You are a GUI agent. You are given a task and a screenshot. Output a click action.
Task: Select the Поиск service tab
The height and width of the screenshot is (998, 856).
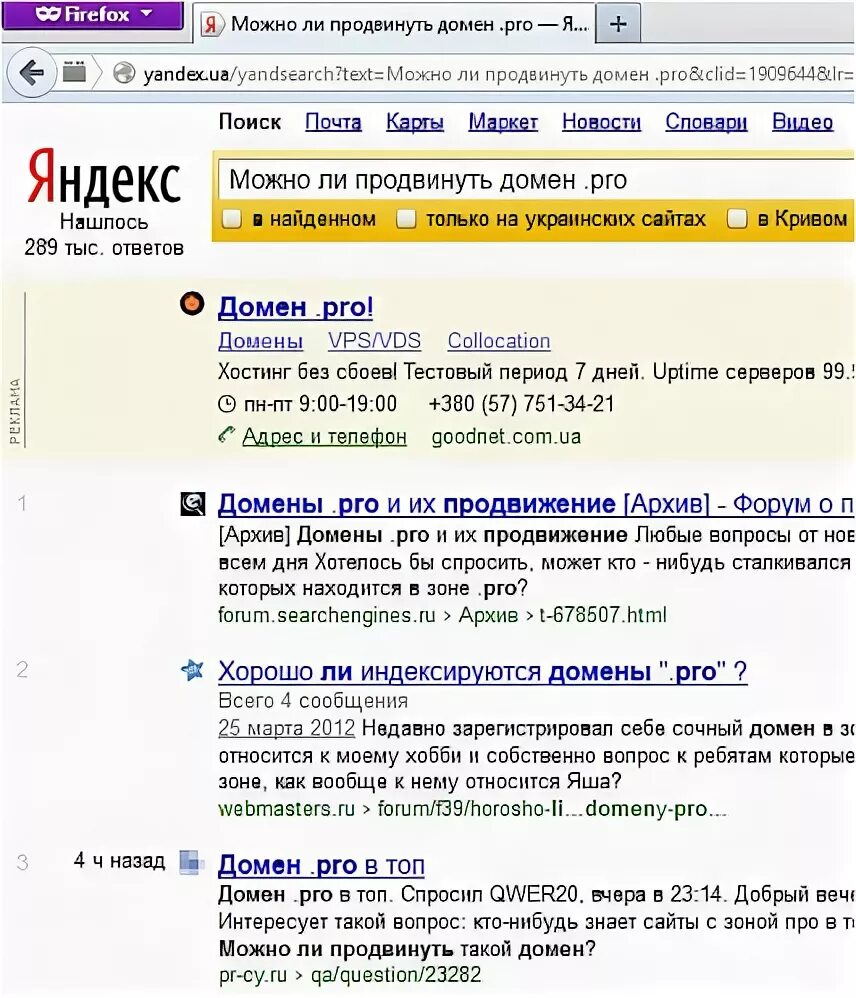pos(249,122)
